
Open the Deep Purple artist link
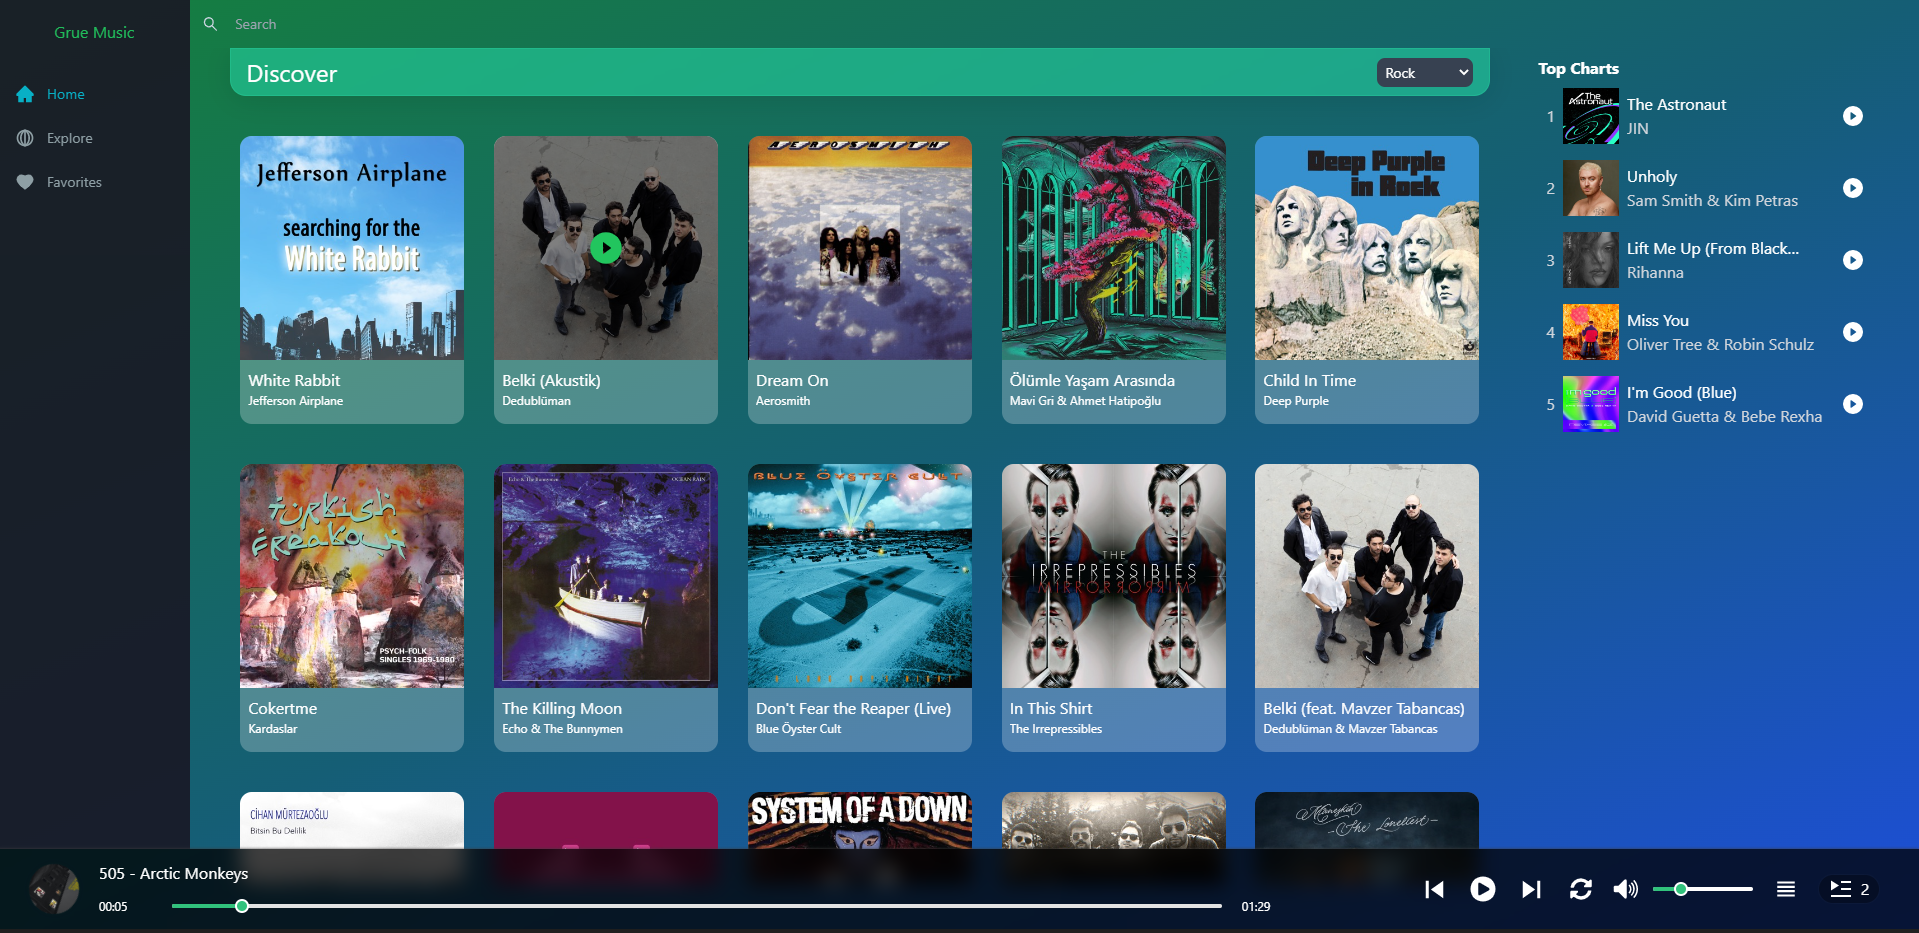pyautogui.click(x=1296, y=401)
